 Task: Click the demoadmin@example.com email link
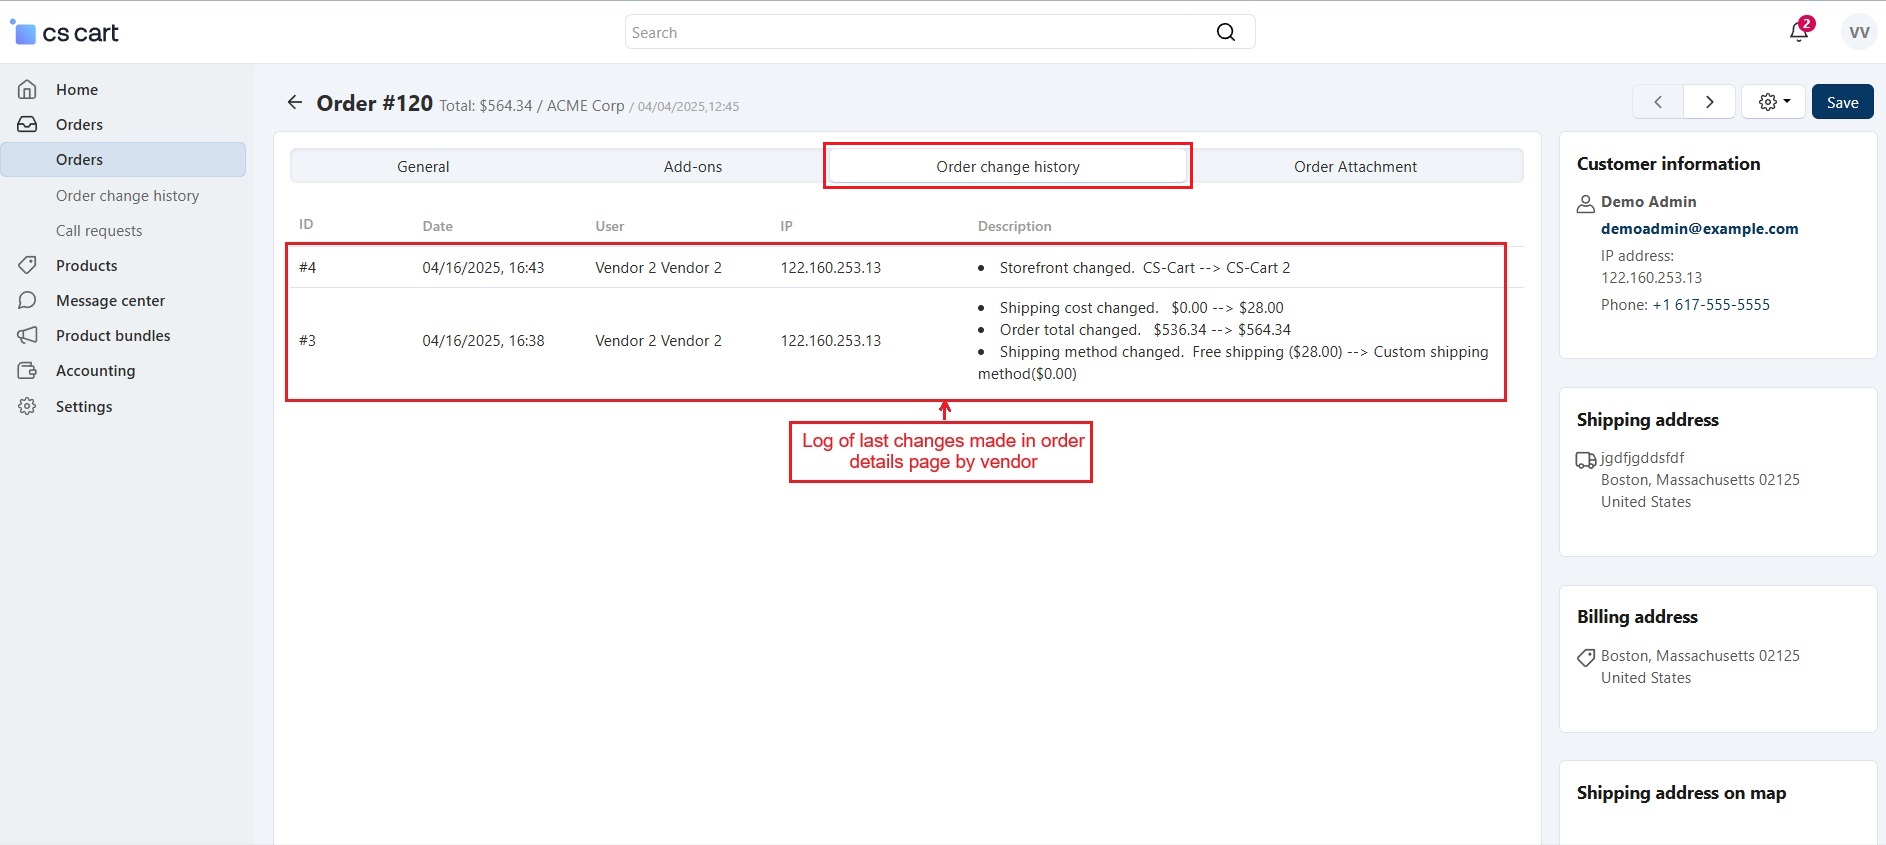(1699, 228)
